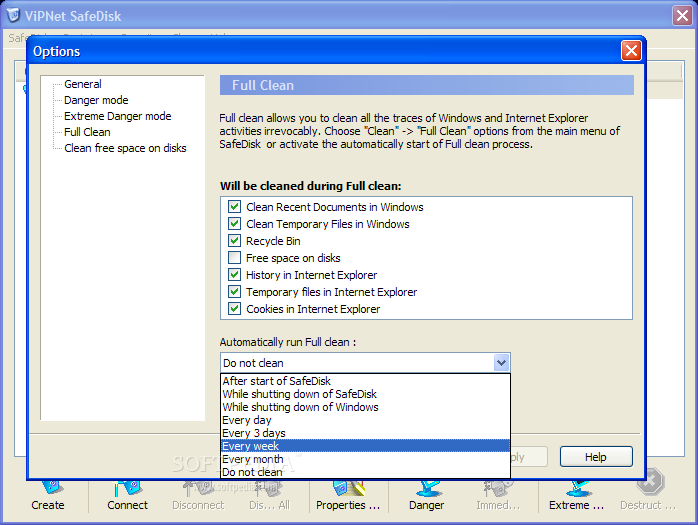This screenshot has height=525, width=698.
Task: Toggle Temporary files in Internet Explorer
Action: click(x=235, y=292)
